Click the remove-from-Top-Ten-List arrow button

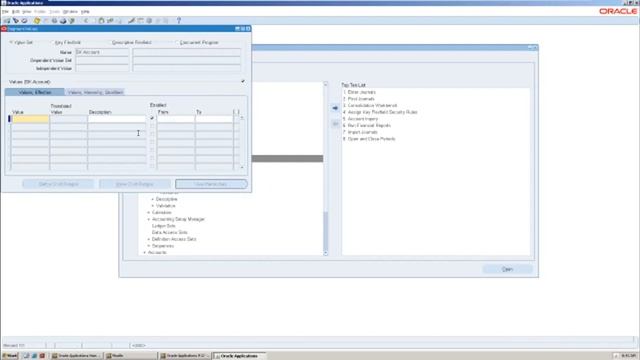(x=335, y=124)
